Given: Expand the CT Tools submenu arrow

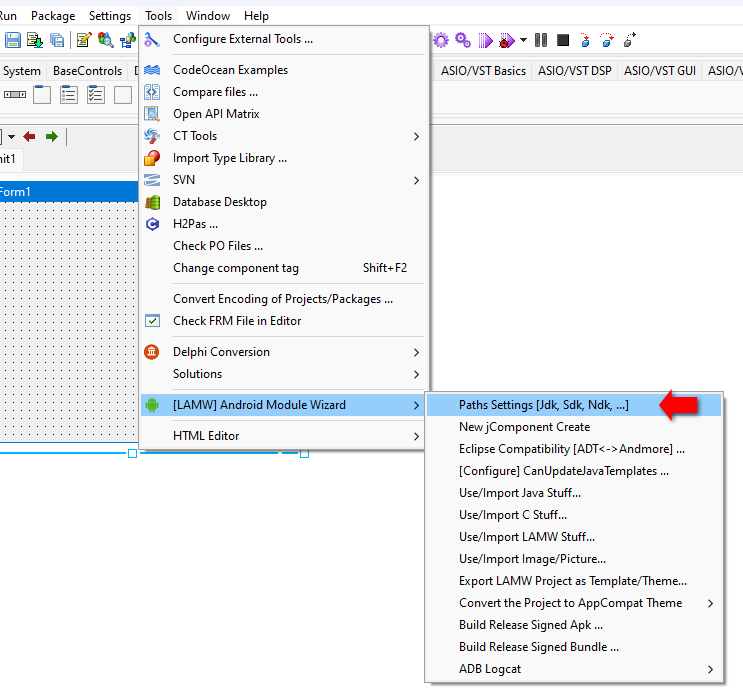Looking at the screenshot, I should 416,136.
